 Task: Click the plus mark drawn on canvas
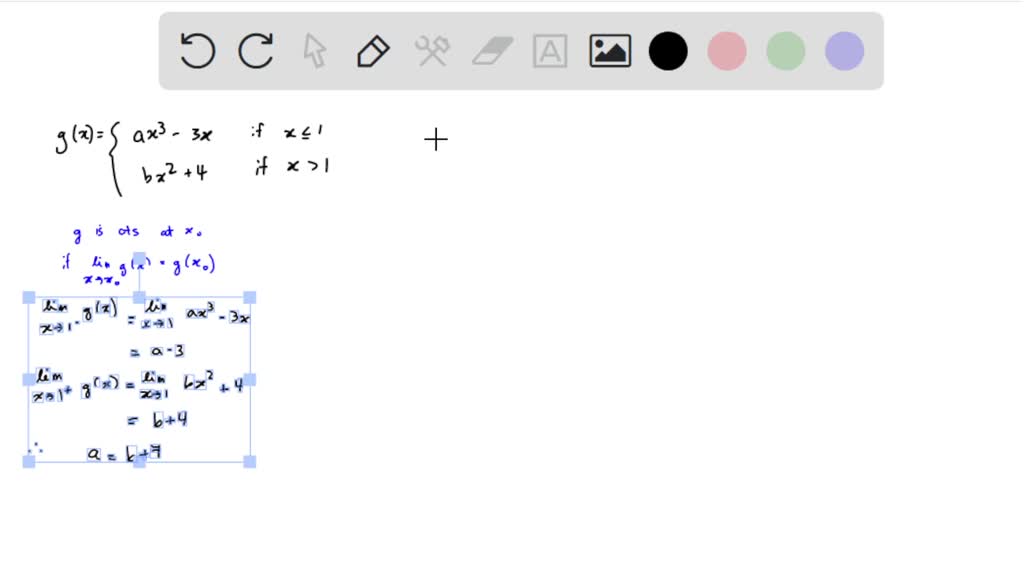click(x=436, y=140)
